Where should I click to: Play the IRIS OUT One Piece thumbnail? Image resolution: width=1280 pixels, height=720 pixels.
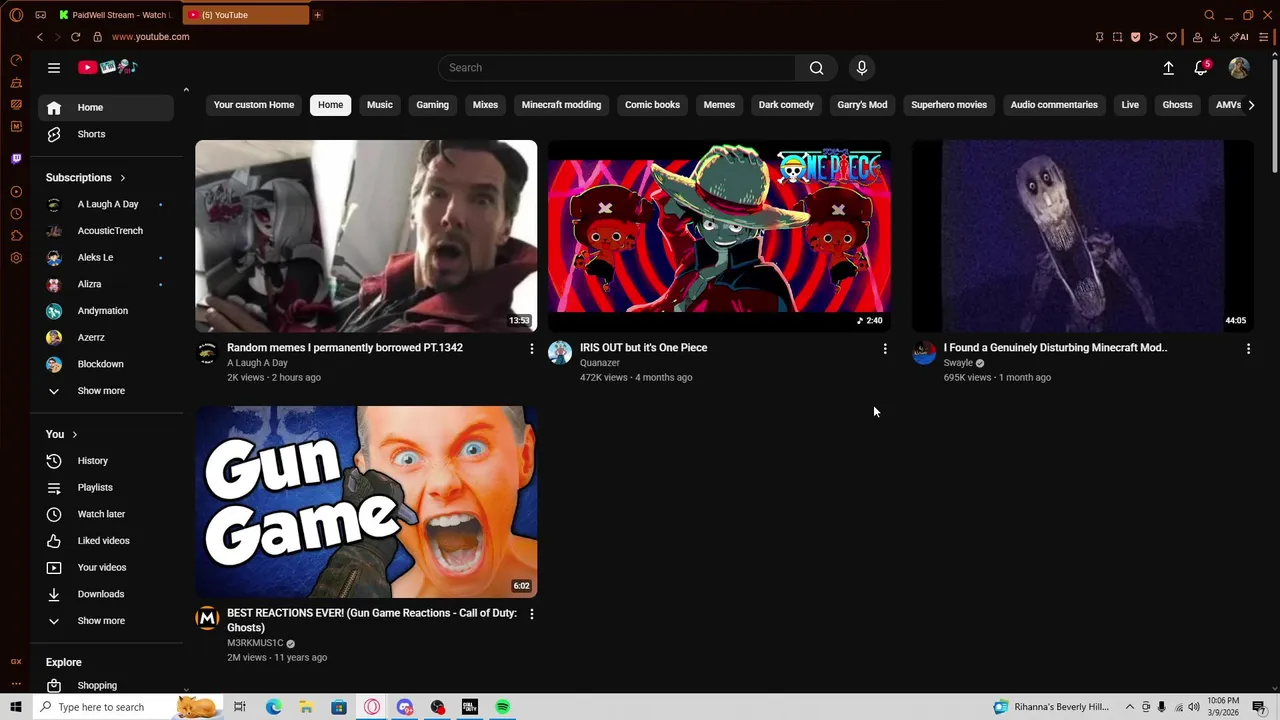click(719, 236)
